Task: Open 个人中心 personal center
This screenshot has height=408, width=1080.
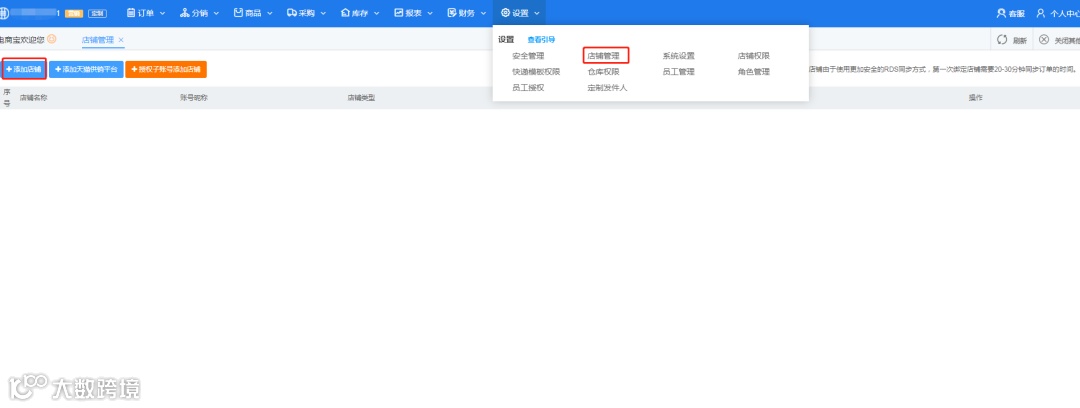Action: point(1058,13)
